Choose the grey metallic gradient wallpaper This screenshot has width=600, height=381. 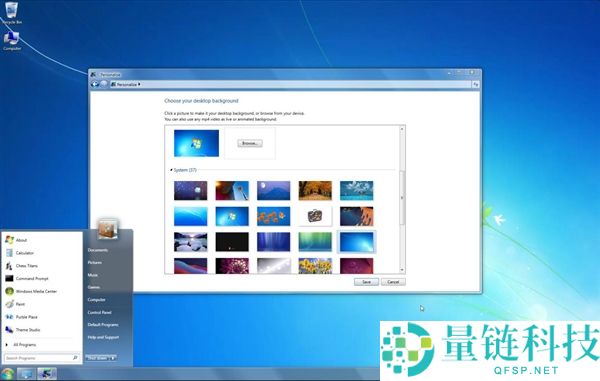(274, 266)
